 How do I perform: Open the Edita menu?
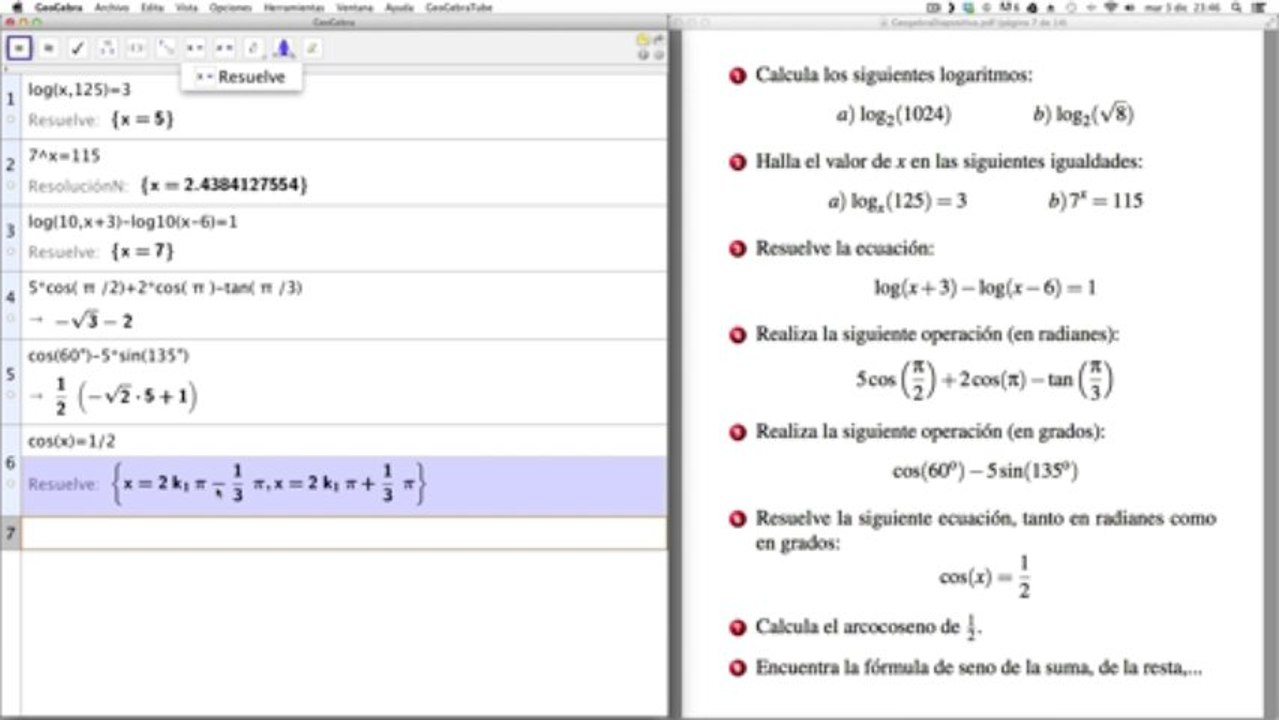coord(152,7)
